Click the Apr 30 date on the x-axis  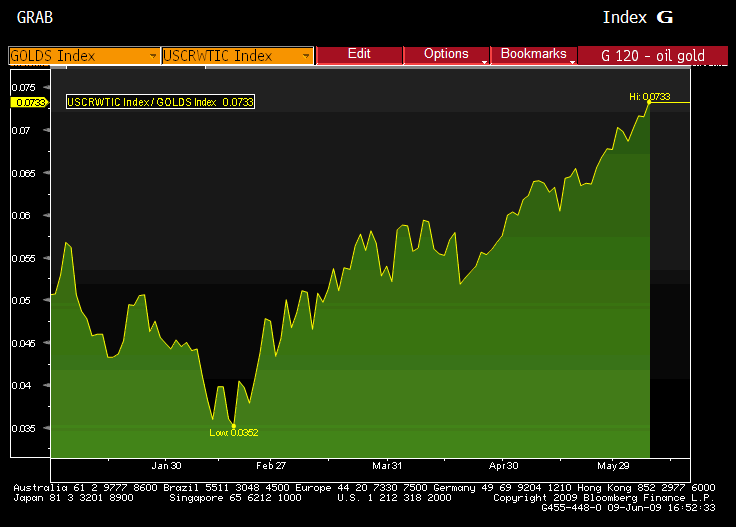pyautogui.click(x=504, y=466)
